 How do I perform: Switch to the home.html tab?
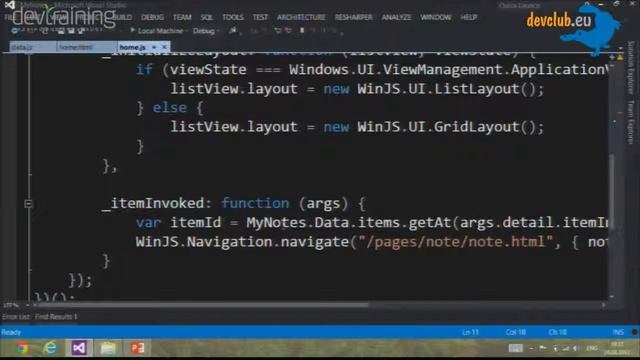pyautogui.click(x=86, y=47)
